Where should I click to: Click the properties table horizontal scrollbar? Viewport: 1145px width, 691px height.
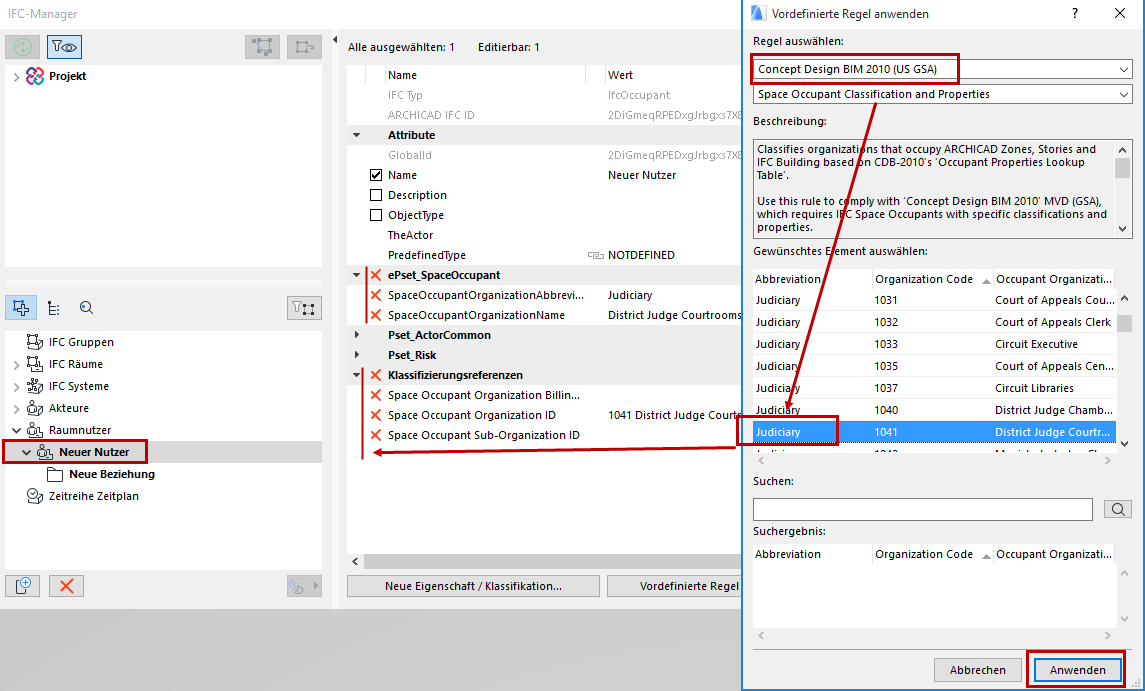(552, 562)
